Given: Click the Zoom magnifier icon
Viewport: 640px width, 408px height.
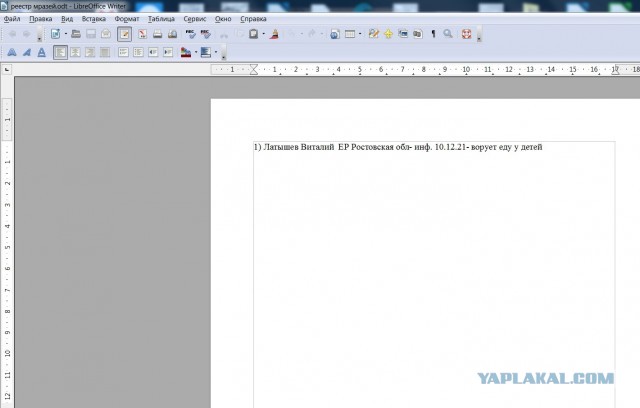Looking at the screenshot, I should coord(448,34).
